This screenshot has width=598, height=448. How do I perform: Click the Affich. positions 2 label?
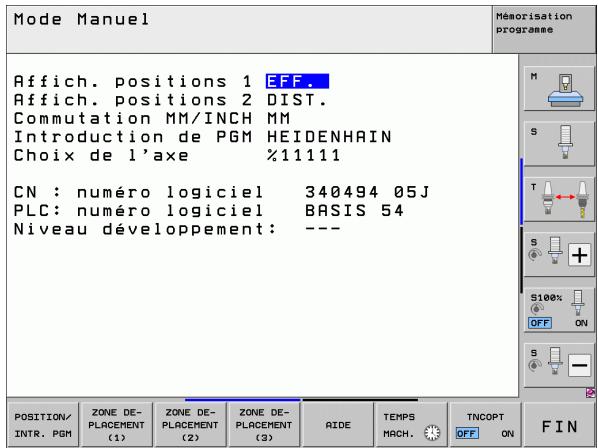(133, 100)
